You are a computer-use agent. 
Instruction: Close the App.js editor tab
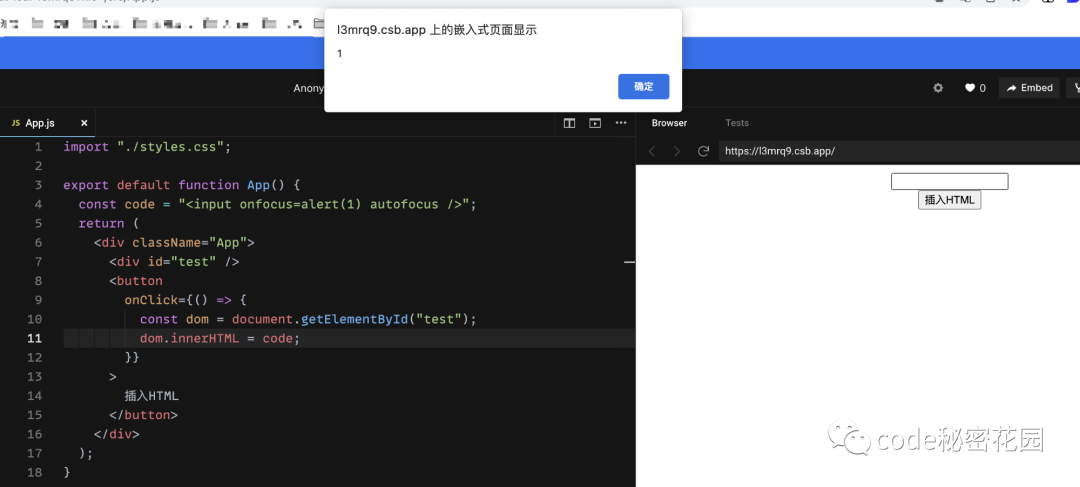click(x=84, y=123)
